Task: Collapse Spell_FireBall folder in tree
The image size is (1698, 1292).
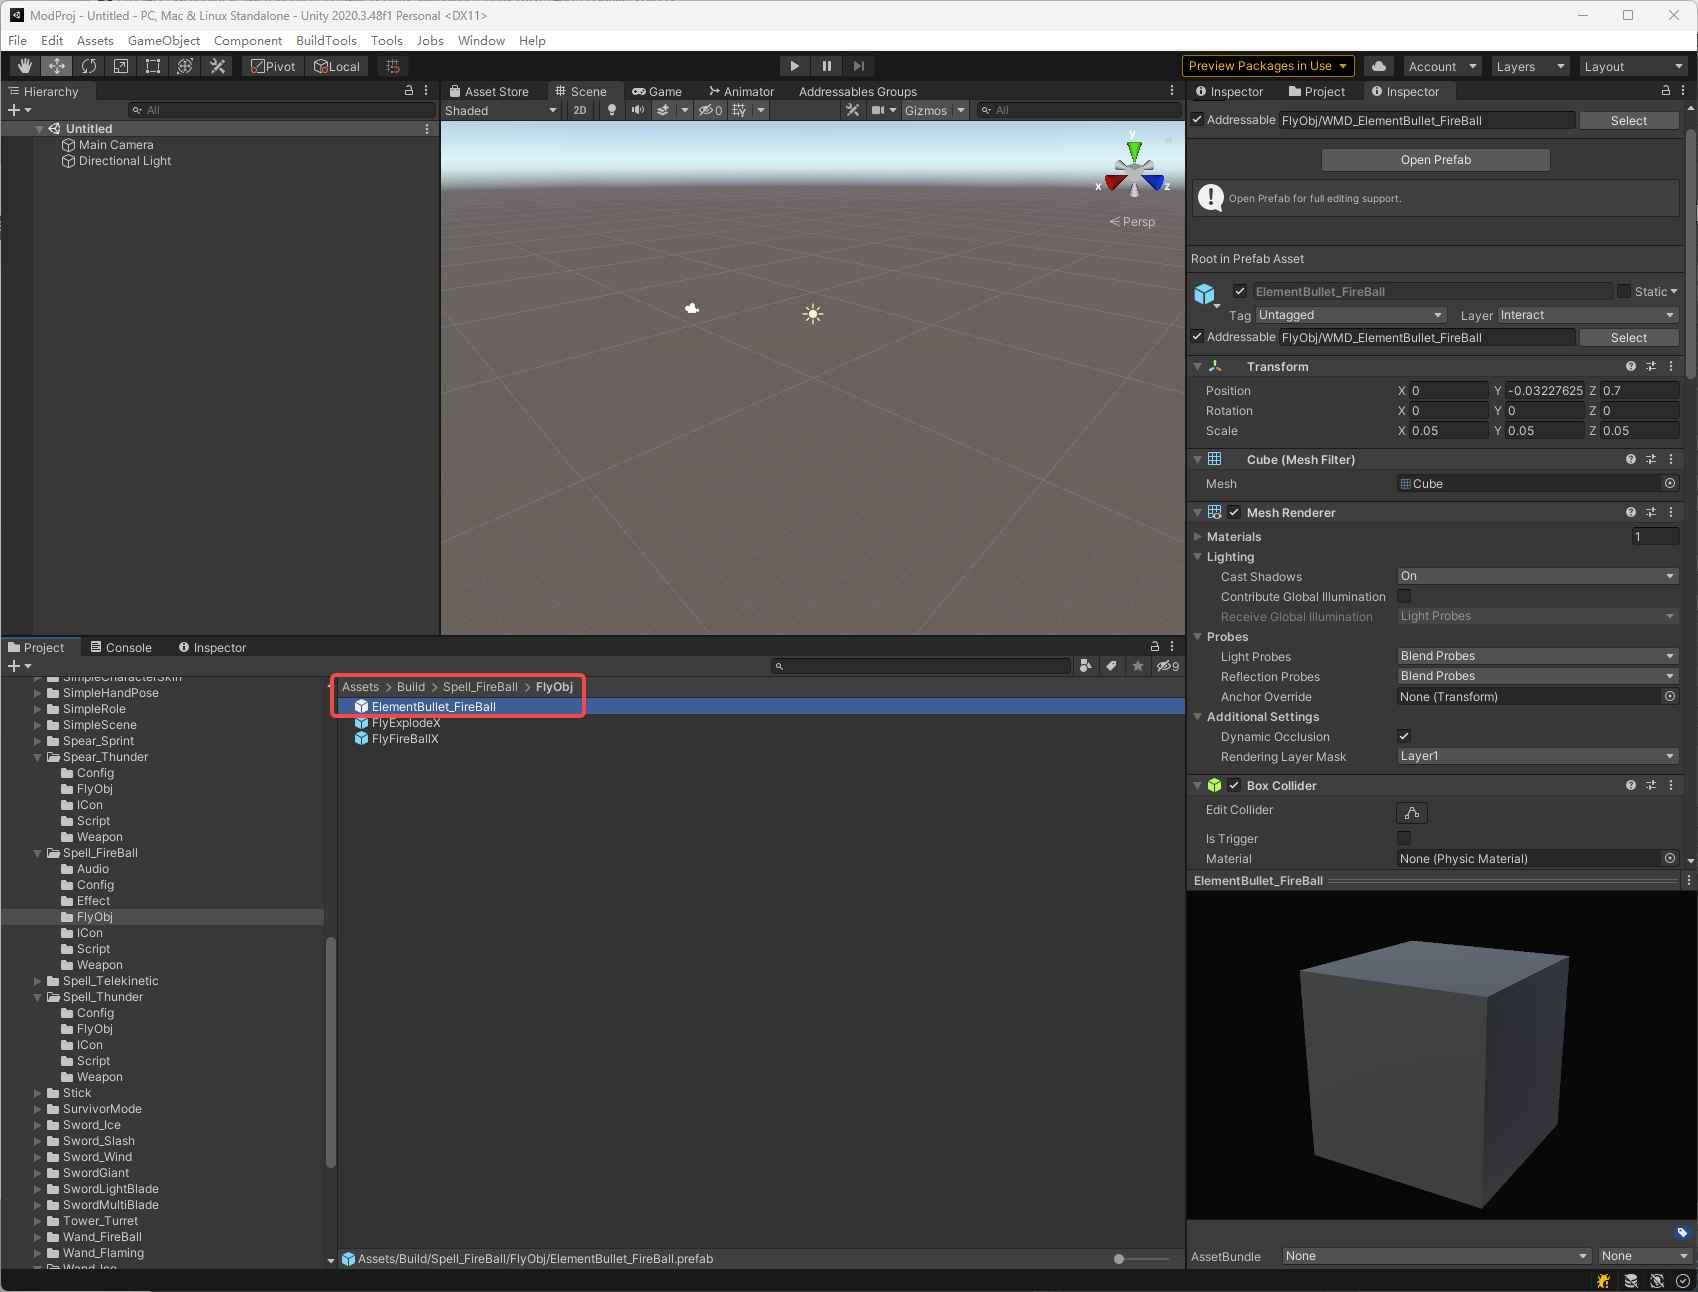Action: click(x=38, y=853)
